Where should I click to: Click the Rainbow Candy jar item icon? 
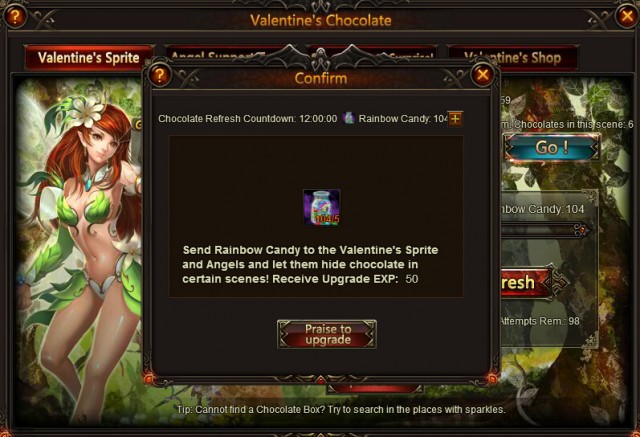322,208
